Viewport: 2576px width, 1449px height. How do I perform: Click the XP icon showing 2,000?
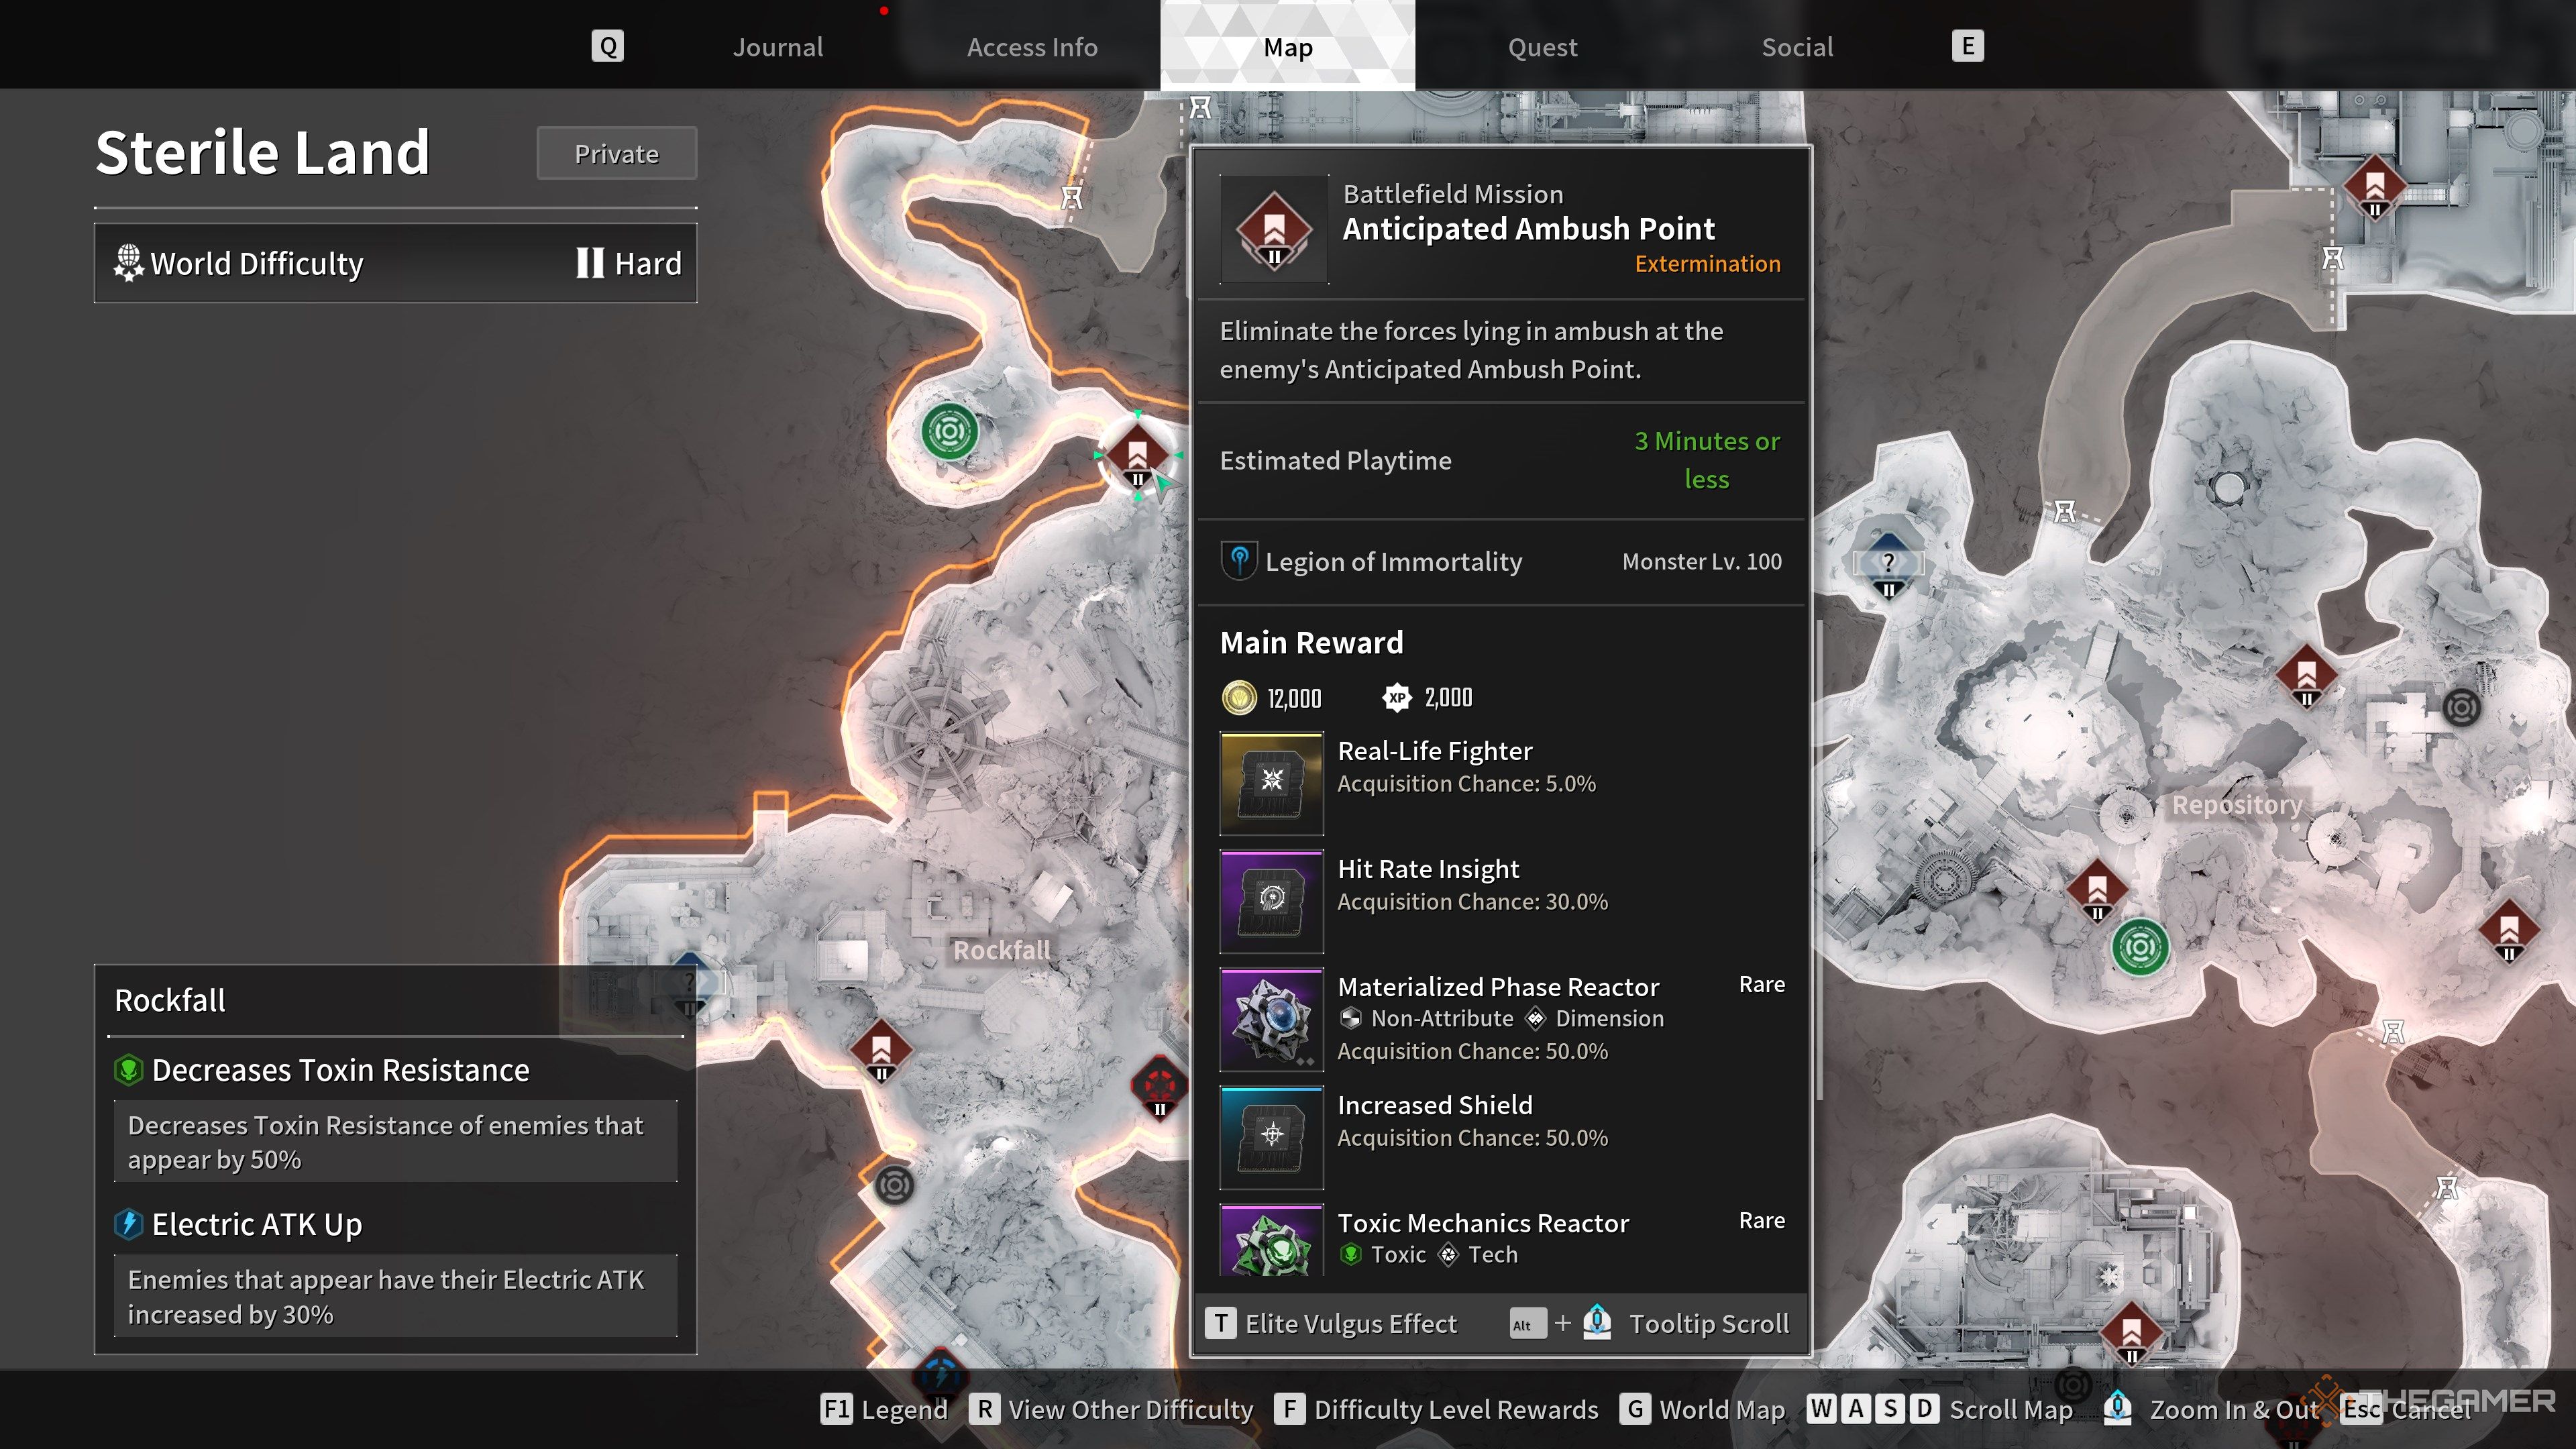(x=1397, y=698)
